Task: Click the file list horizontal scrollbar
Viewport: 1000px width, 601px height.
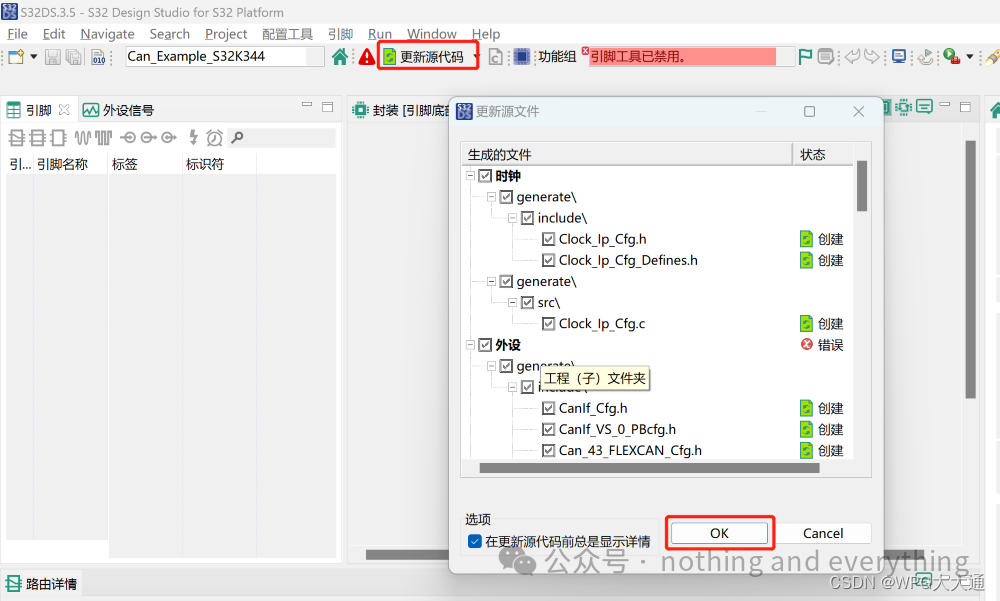Action: coord(649,468)
